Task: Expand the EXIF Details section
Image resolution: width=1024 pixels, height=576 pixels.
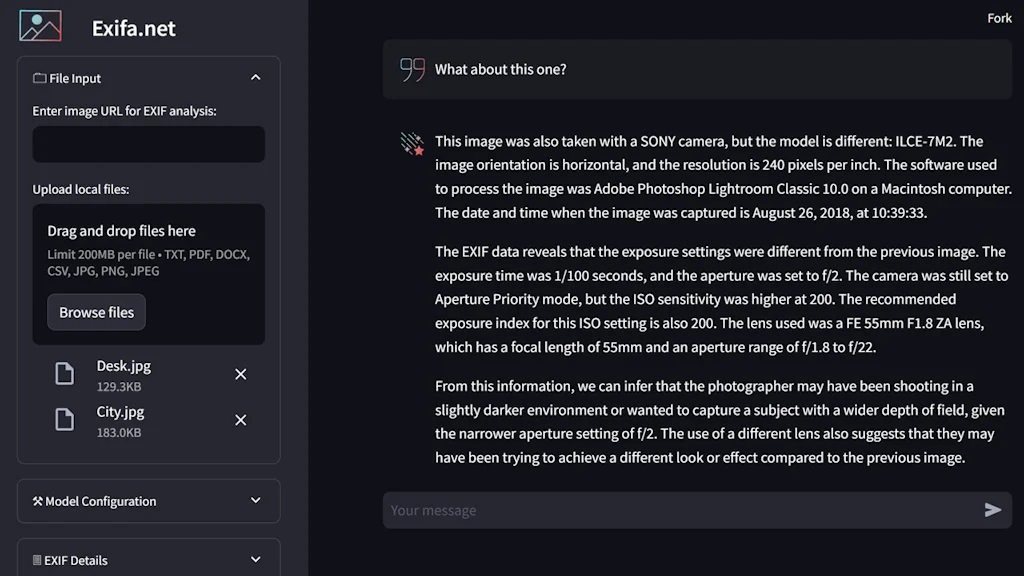Action: (x=255, y=560)
